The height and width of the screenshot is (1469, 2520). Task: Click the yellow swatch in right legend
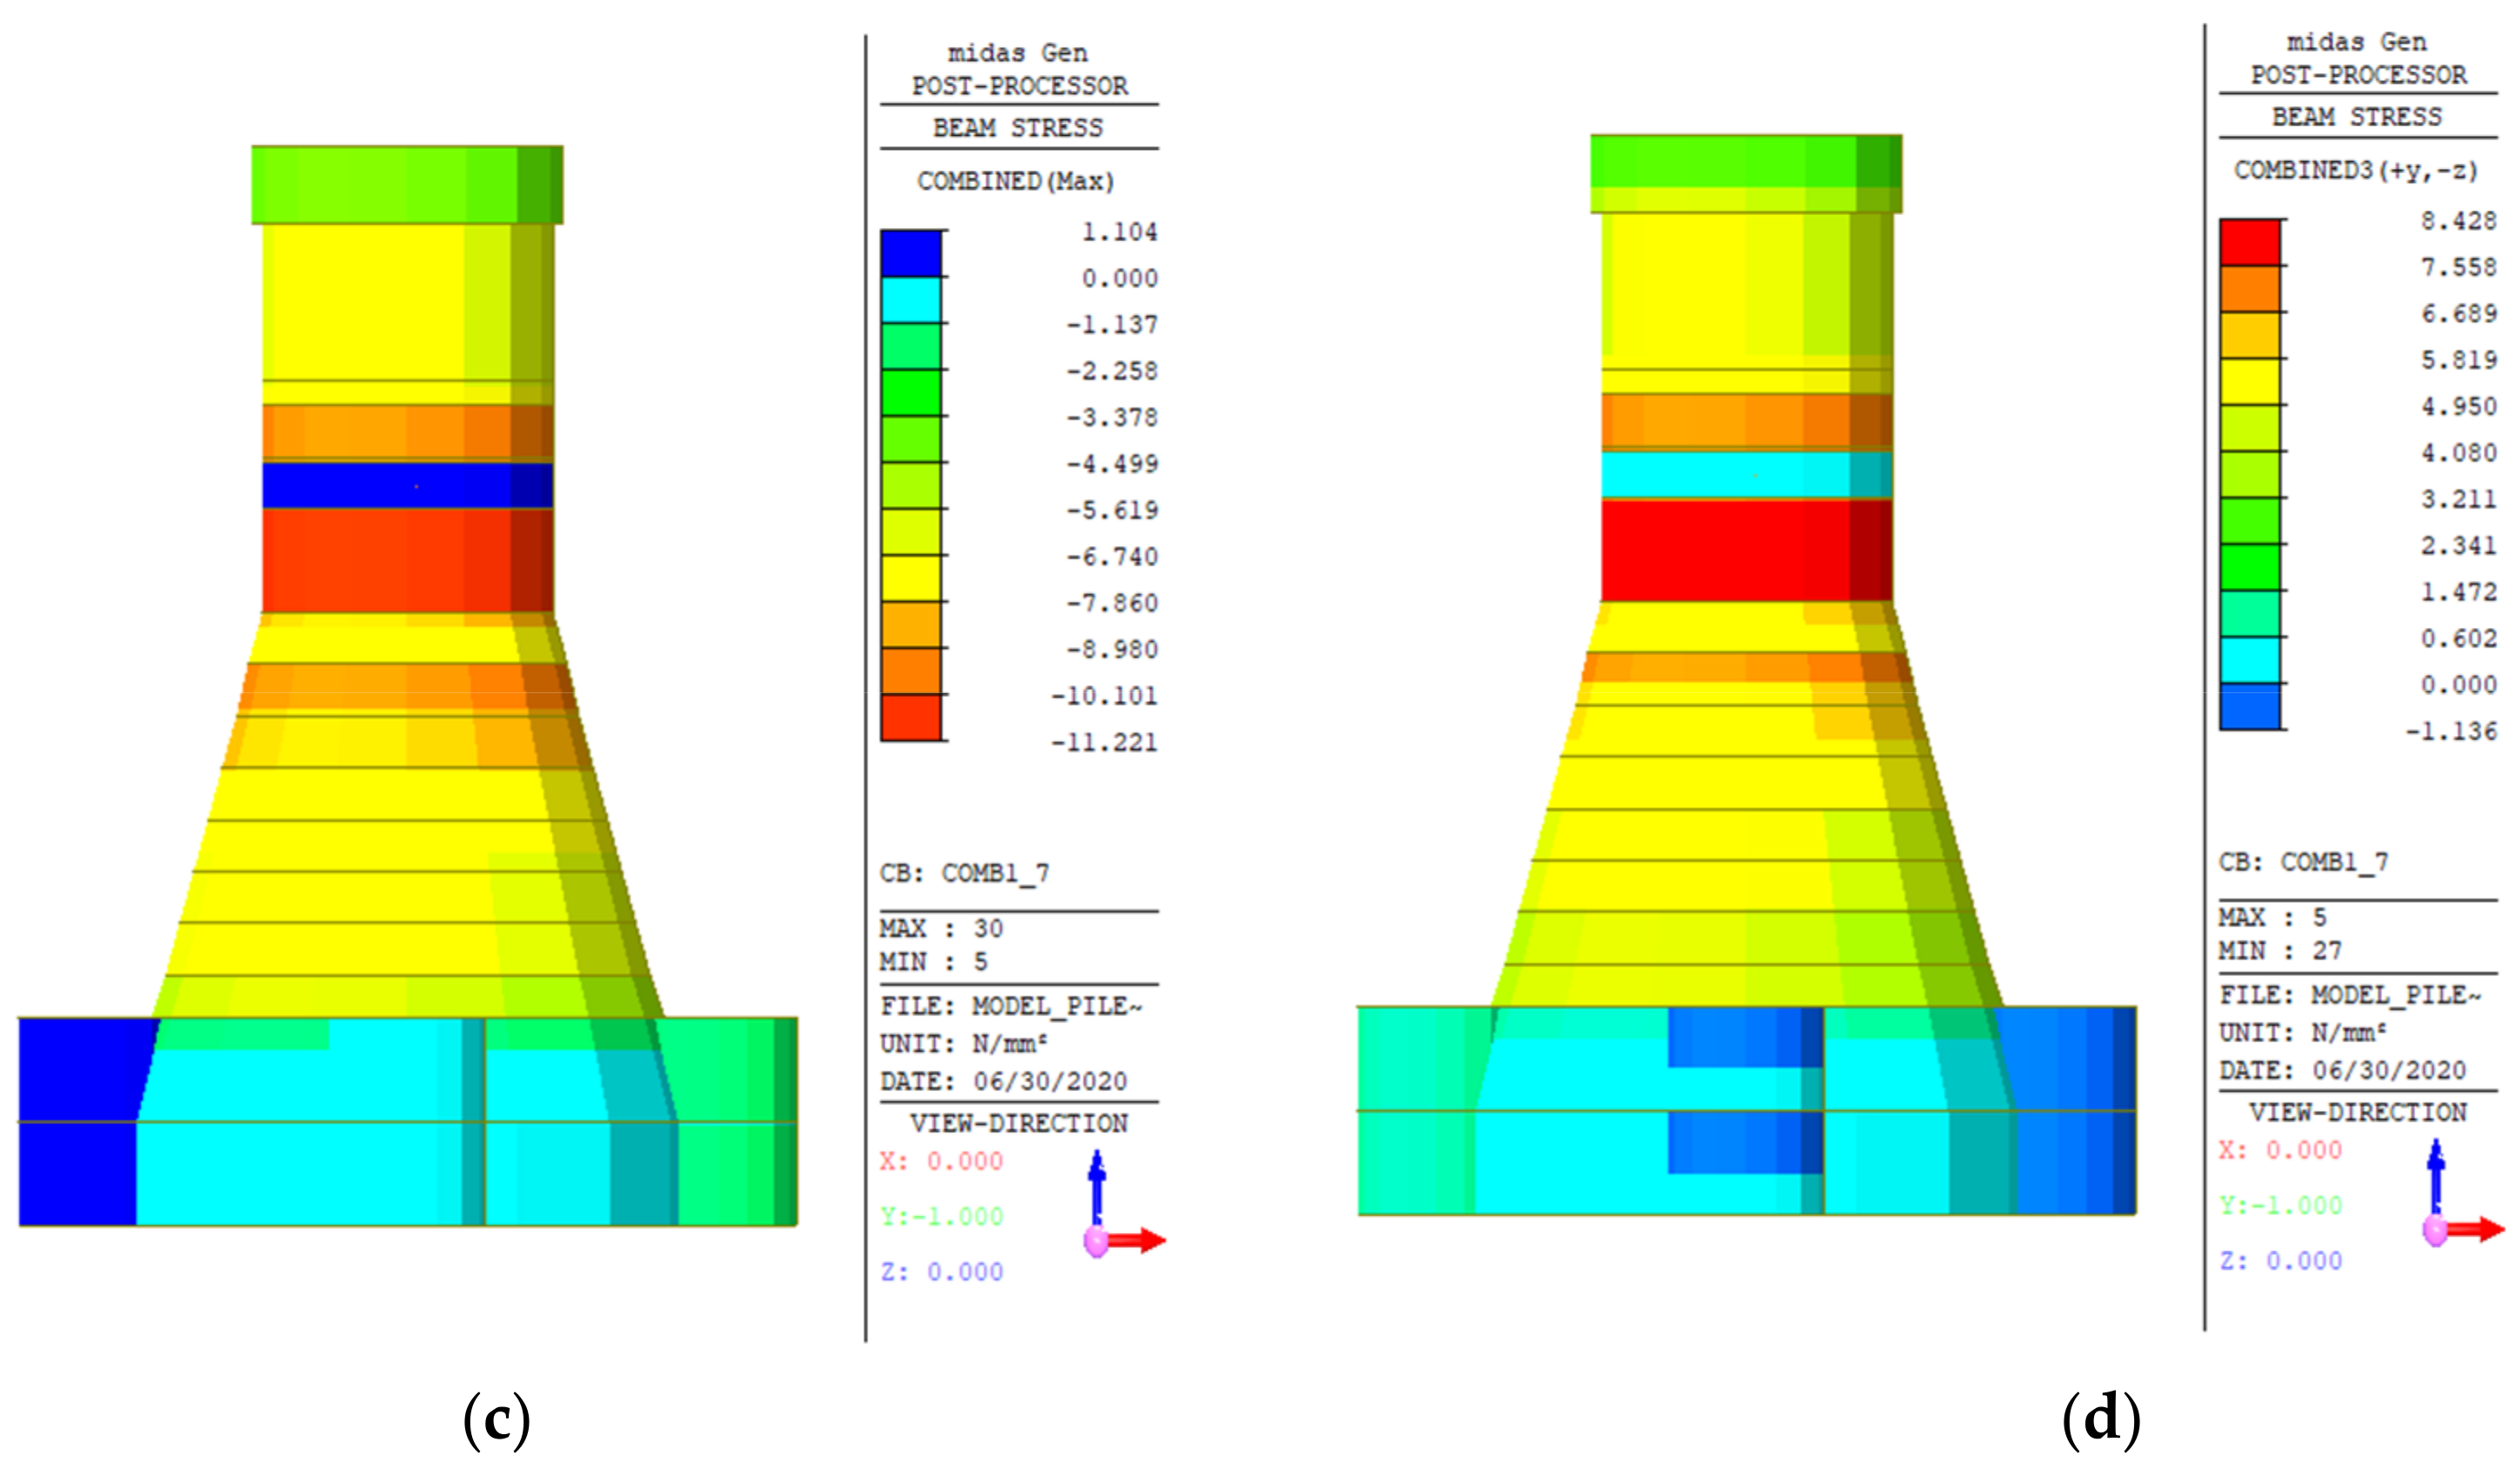[2249, 382]
